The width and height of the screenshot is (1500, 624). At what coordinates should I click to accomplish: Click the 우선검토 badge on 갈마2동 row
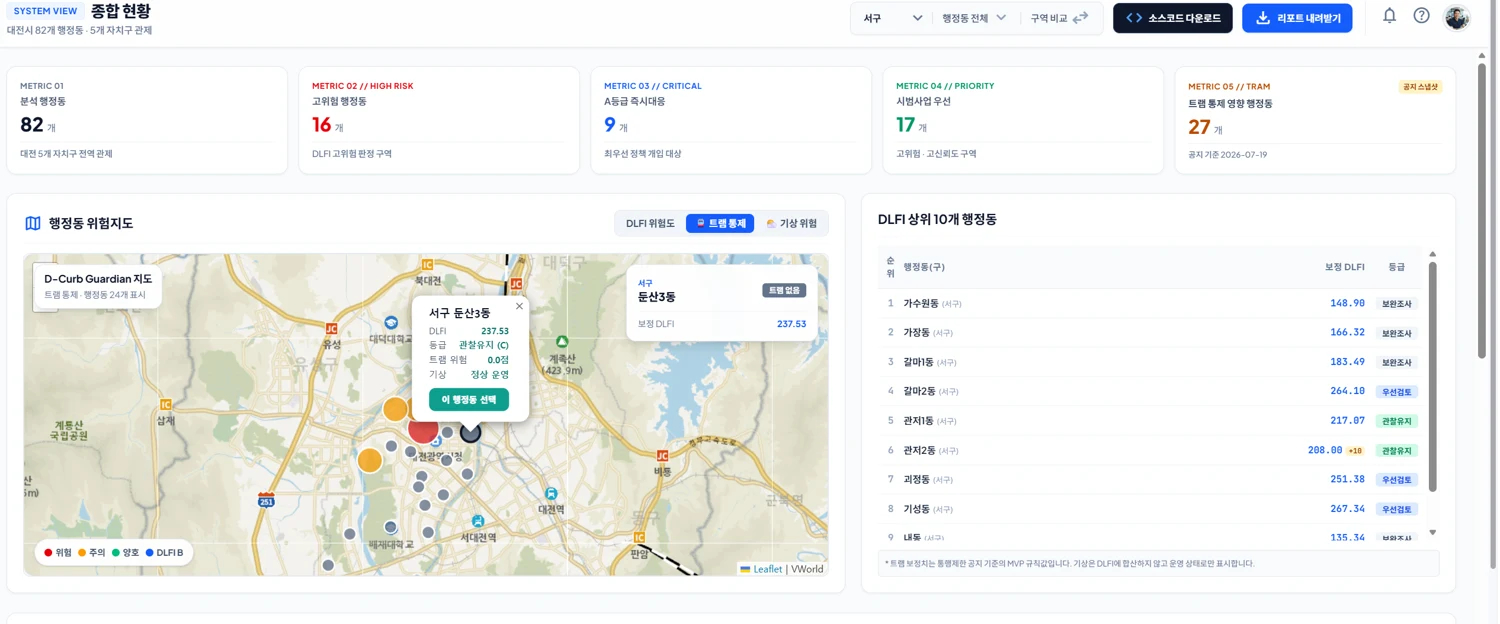[x=1396, y=392]
